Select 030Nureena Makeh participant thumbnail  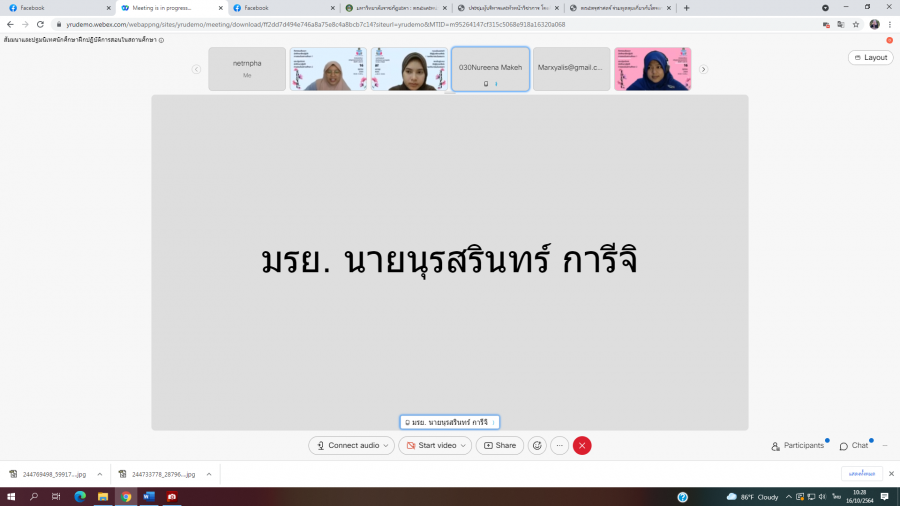tap(490, 69)
